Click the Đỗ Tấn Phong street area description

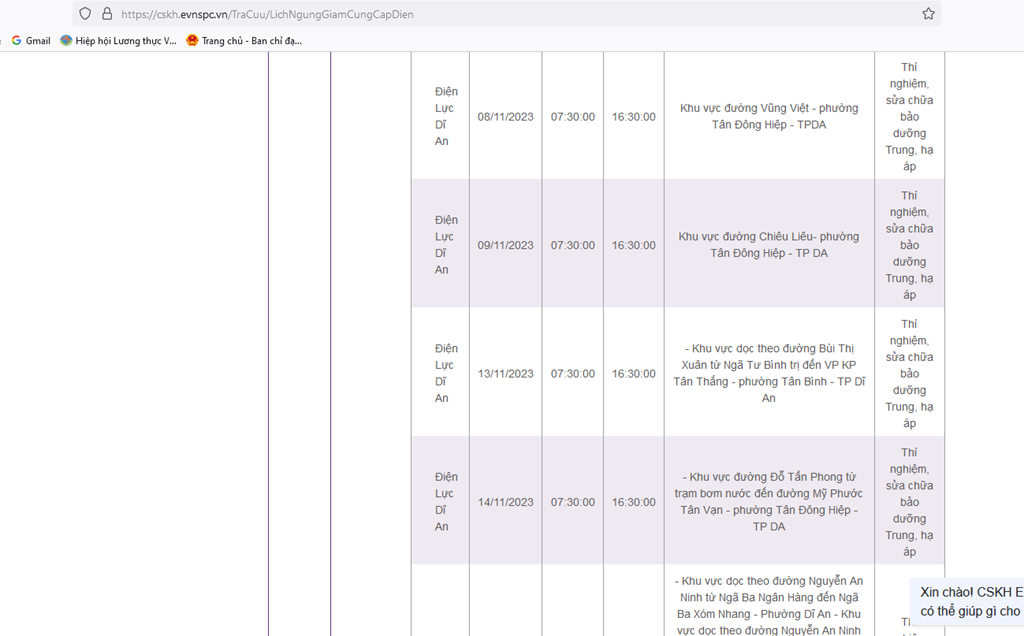(x=768, y=502)
